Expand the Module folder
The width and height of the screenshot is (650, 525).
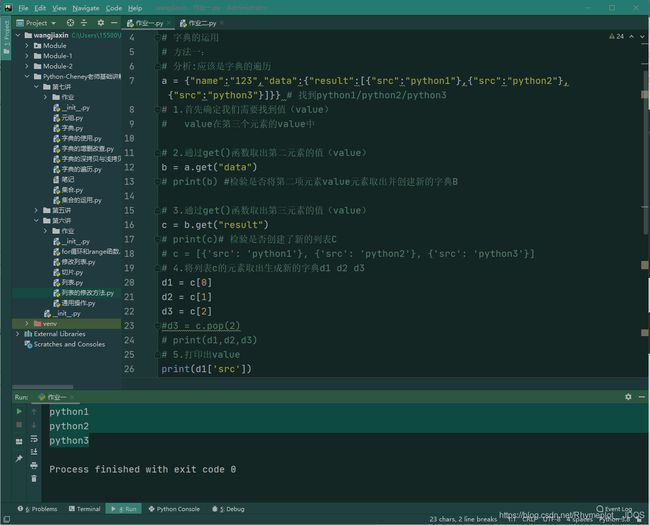coord(27,46)
